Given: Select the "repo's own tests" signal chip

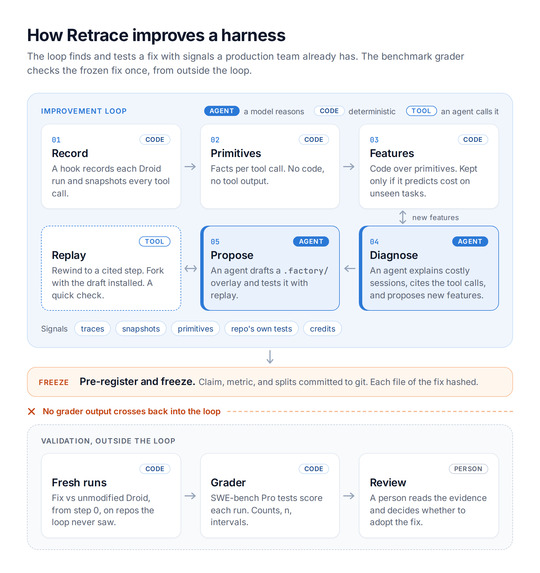Looking at the screenshot, I should click(x=262, y=329).
